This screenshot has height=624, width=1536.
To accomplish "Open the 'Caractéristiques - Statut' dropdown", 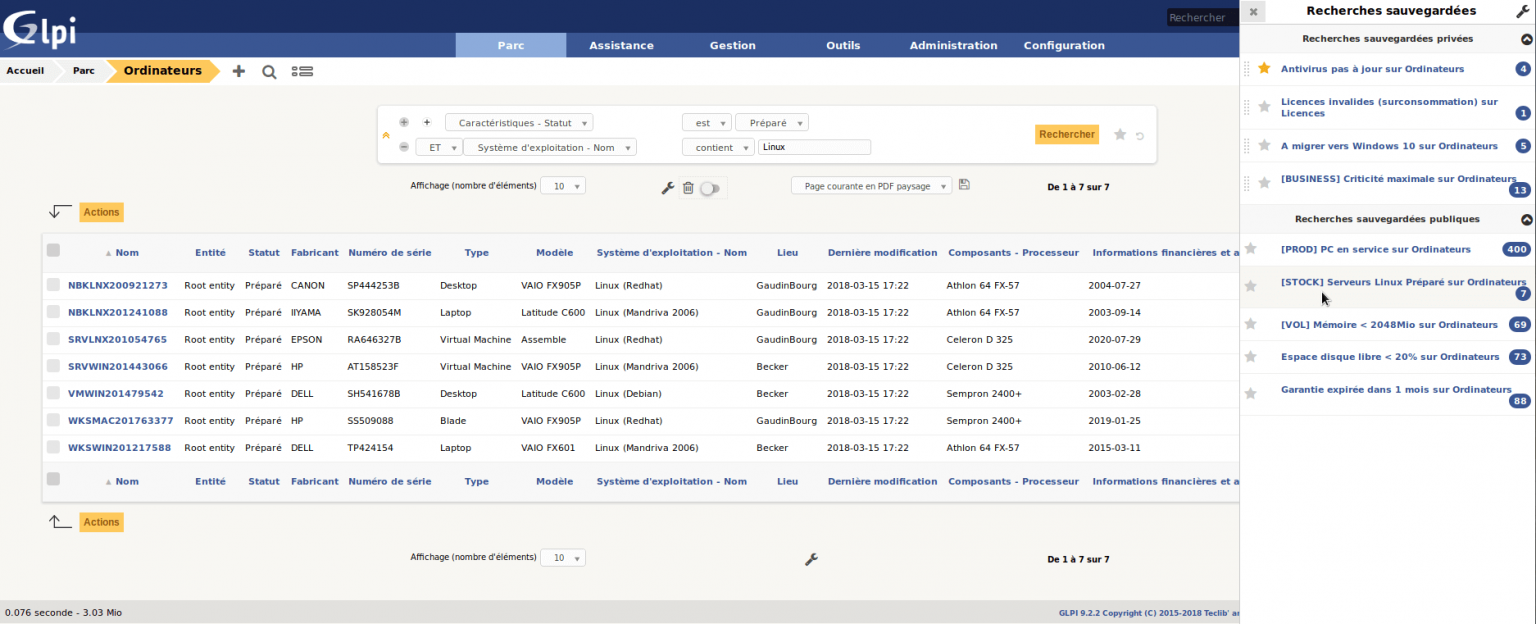I will 519,122.
